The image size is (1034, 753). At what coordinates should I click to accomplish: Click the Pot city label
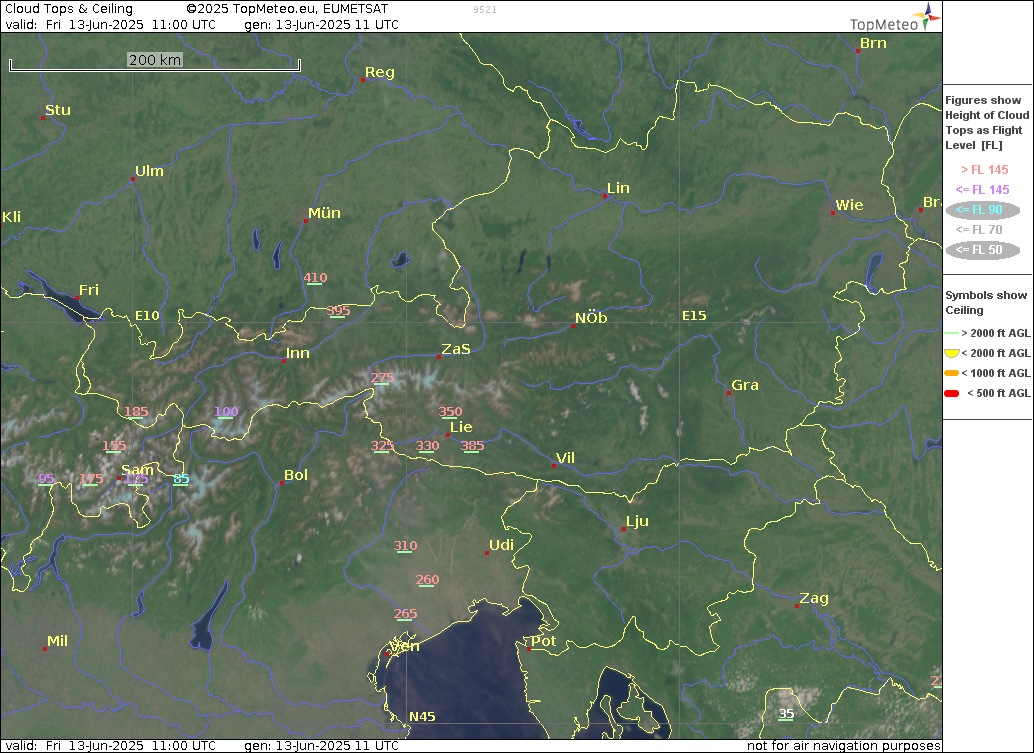(x=543, y=642)
